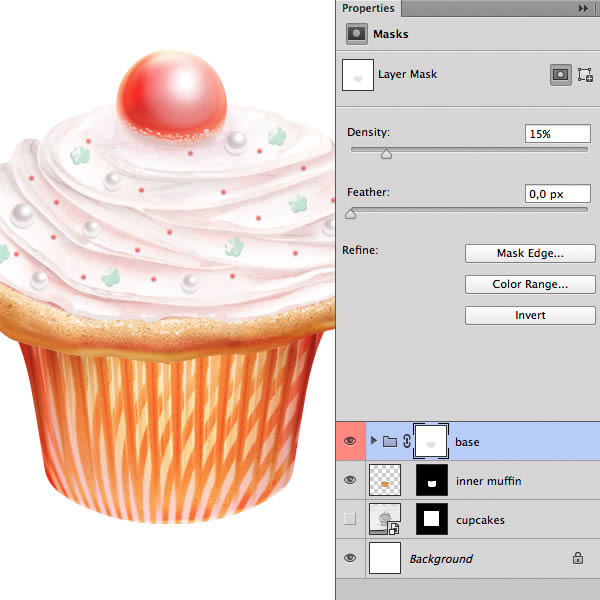Select the base layer name
The image size is (600, 600).
click(x=467, y=442)
